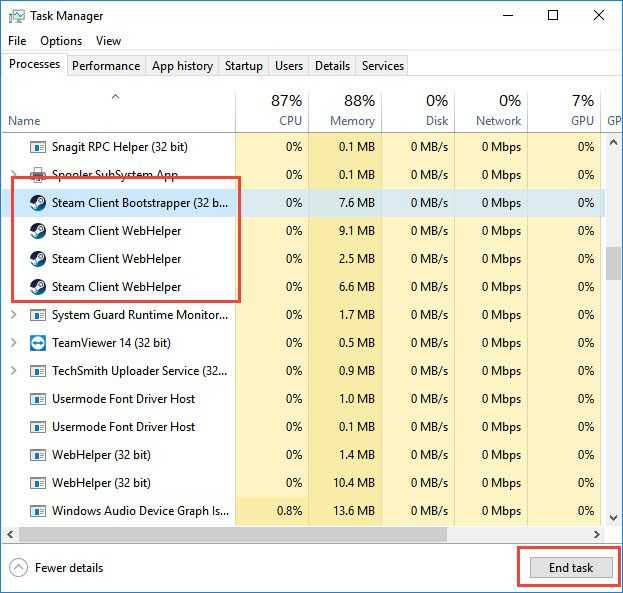Select Steam Client Bootstrapper (32 b... row

pyautogui.click(x=304, y=203)
